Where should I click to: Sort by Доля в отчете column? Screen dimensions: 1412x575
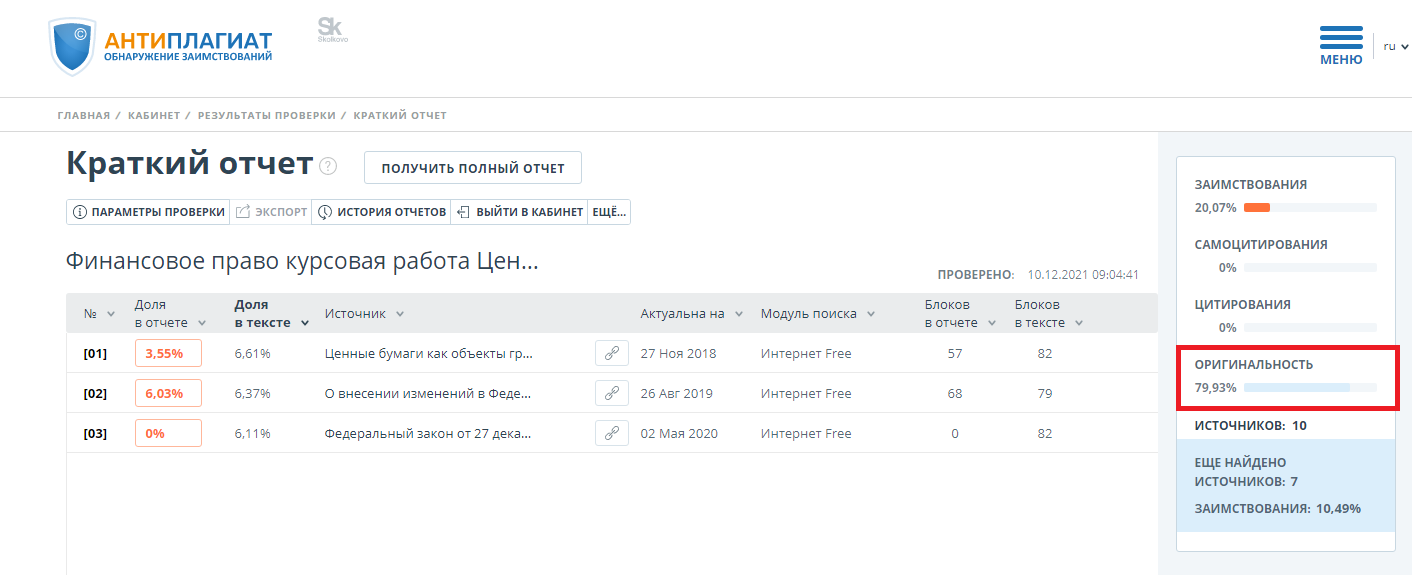click(x=202, y=323)
